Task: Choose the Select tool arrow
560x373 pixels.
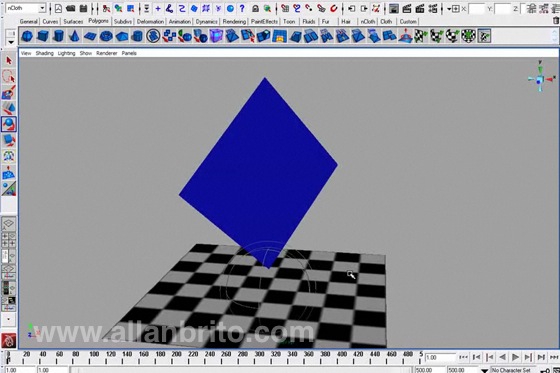Action: [x=9, y=61]
